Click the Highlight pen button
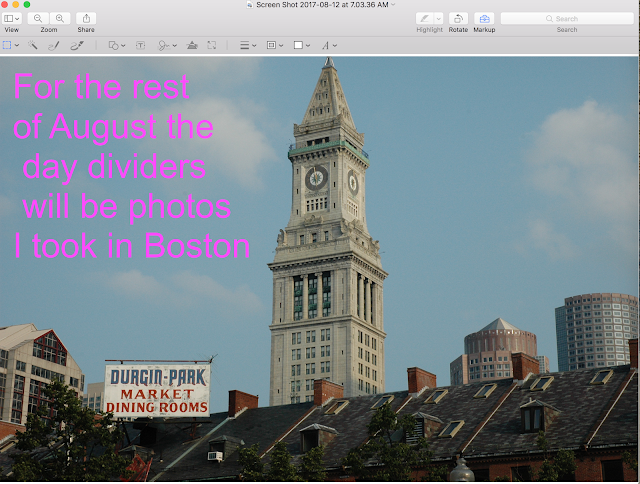 tap(424, 18)
